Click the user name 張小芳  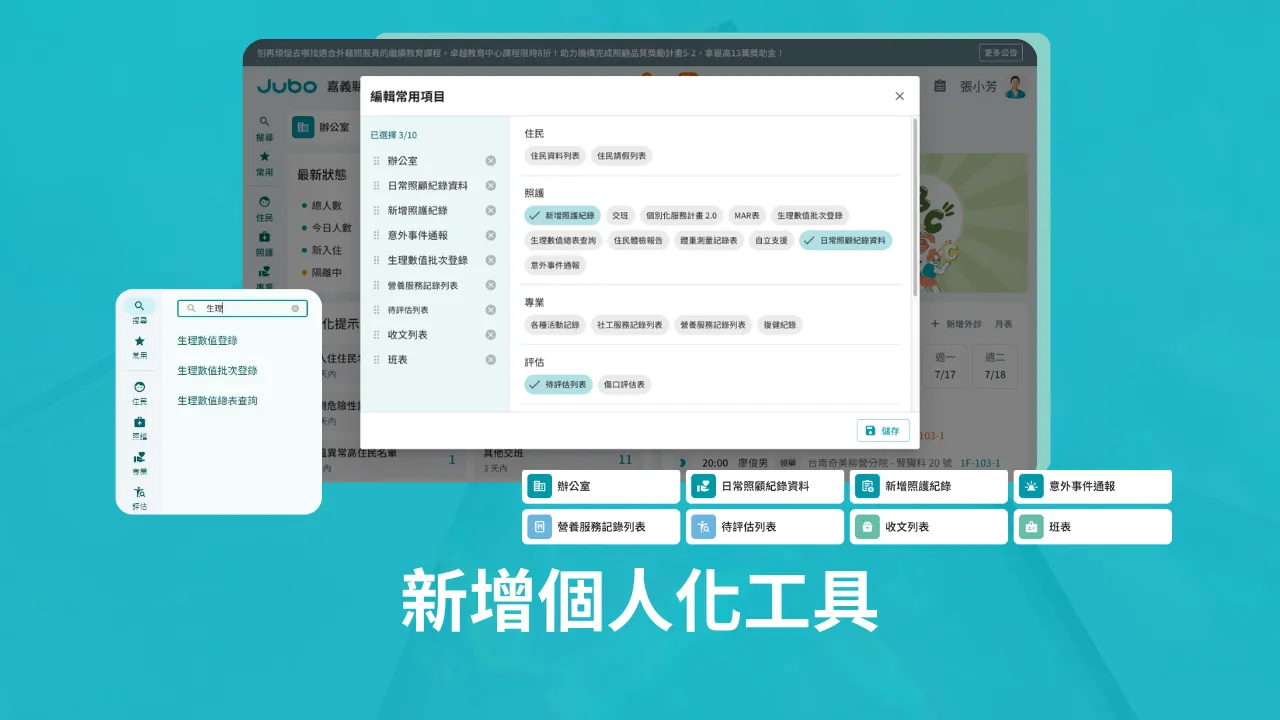(978, 87)
